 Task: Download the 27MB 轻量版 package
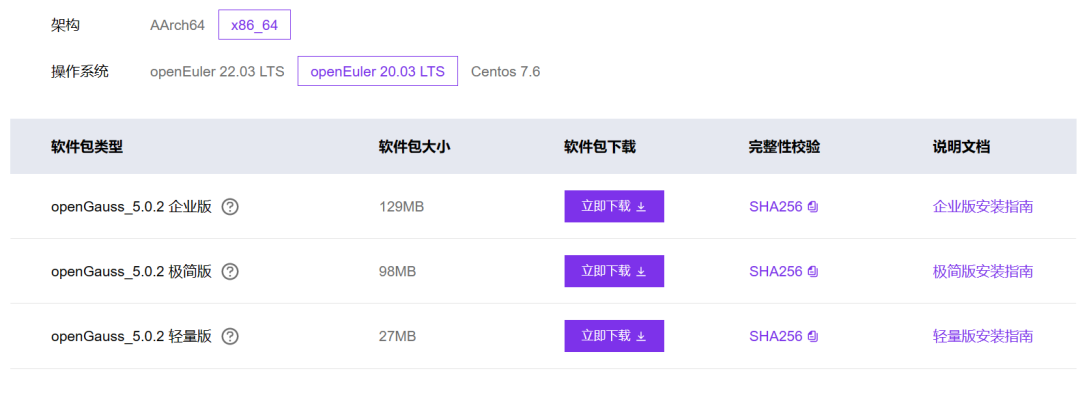click(x=614, y=336)
